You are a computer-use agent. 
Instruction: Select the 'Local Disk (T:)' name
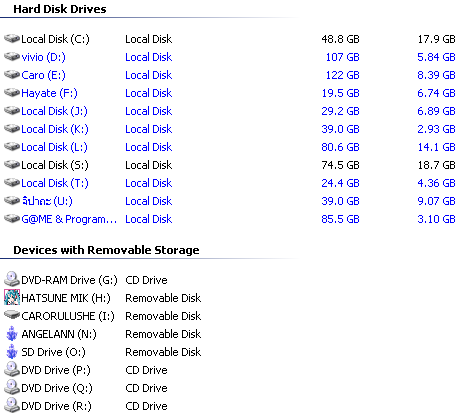[x=55, y=183]
